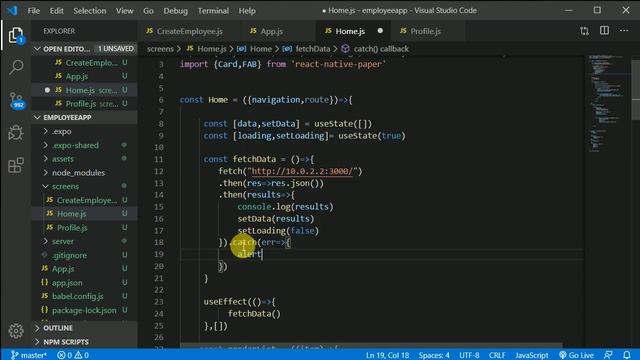Open babel.config.js in explorer
640x360 pixels.
84,296
